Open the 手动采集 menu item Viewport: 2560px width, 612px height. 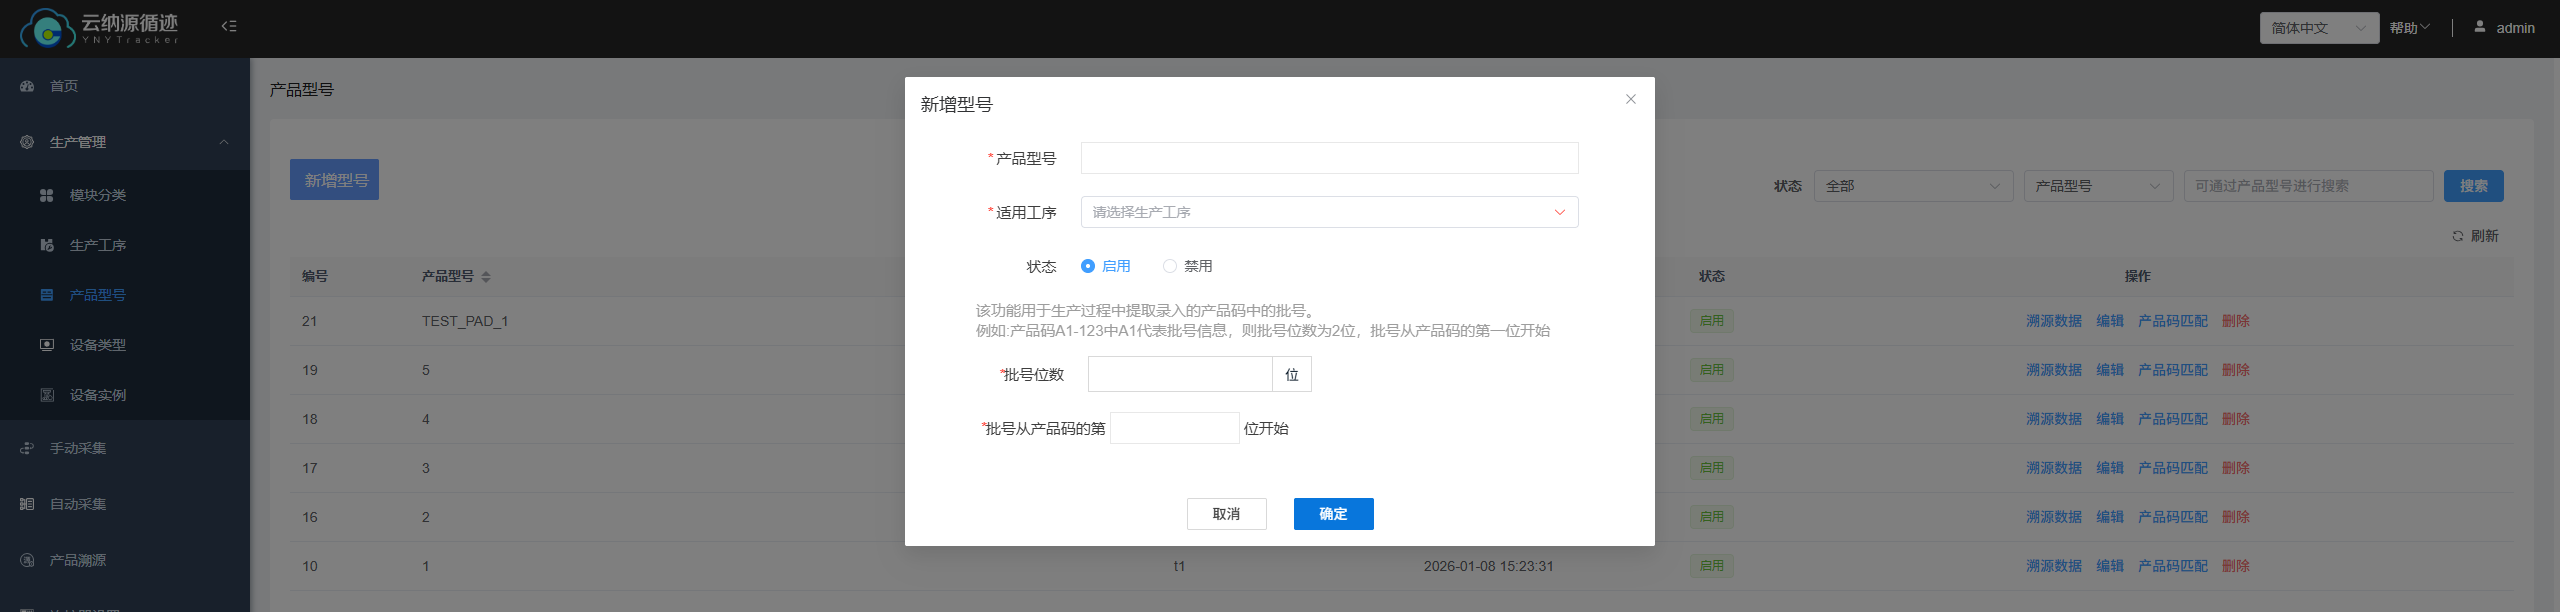tap(78, 448)
